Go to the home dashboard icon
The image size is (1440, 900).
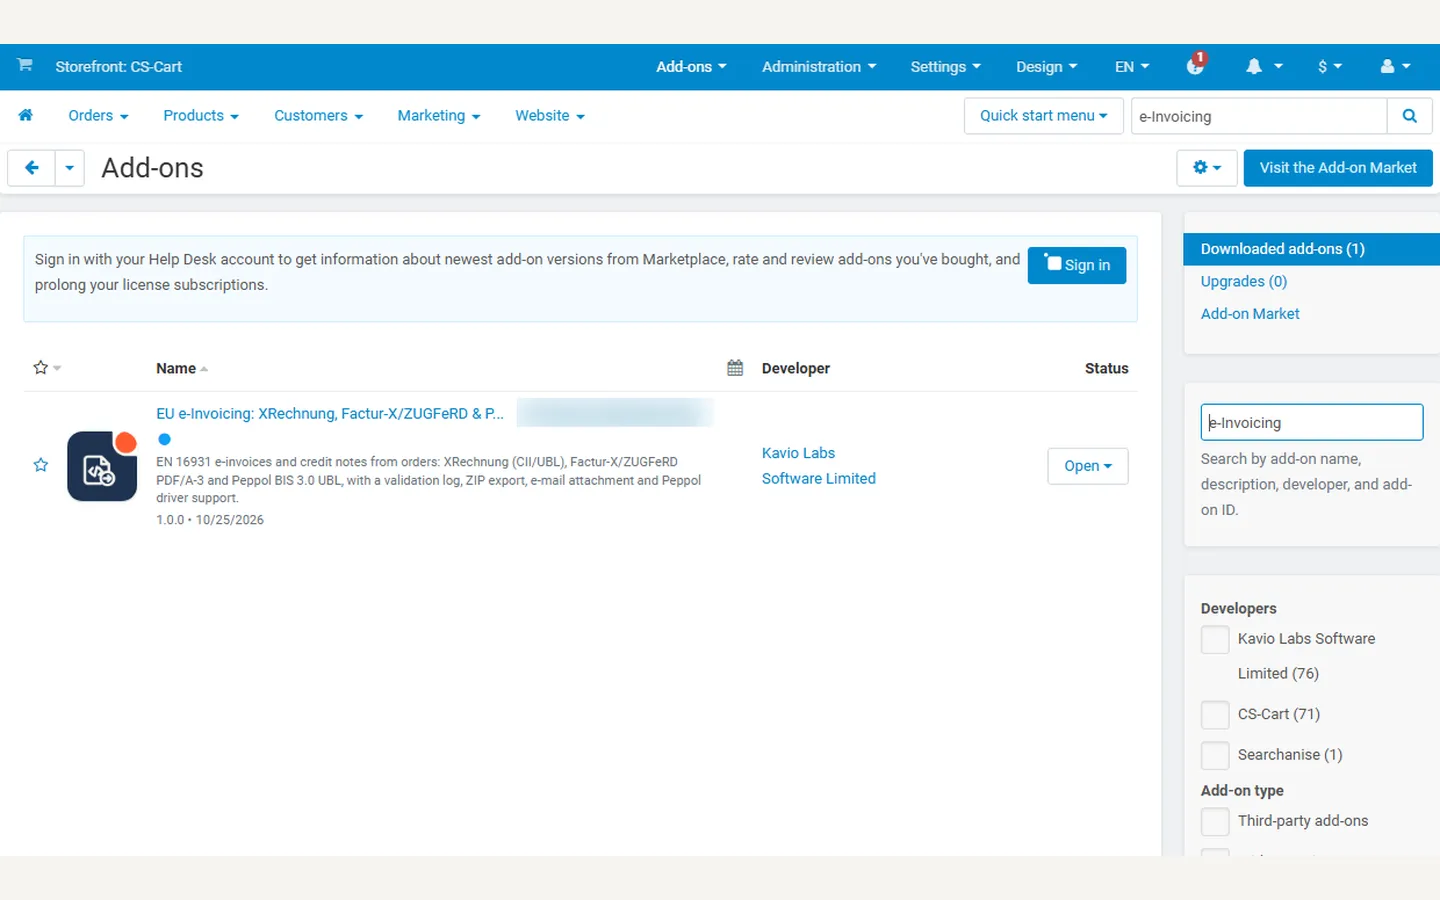(x=26, y=115)
